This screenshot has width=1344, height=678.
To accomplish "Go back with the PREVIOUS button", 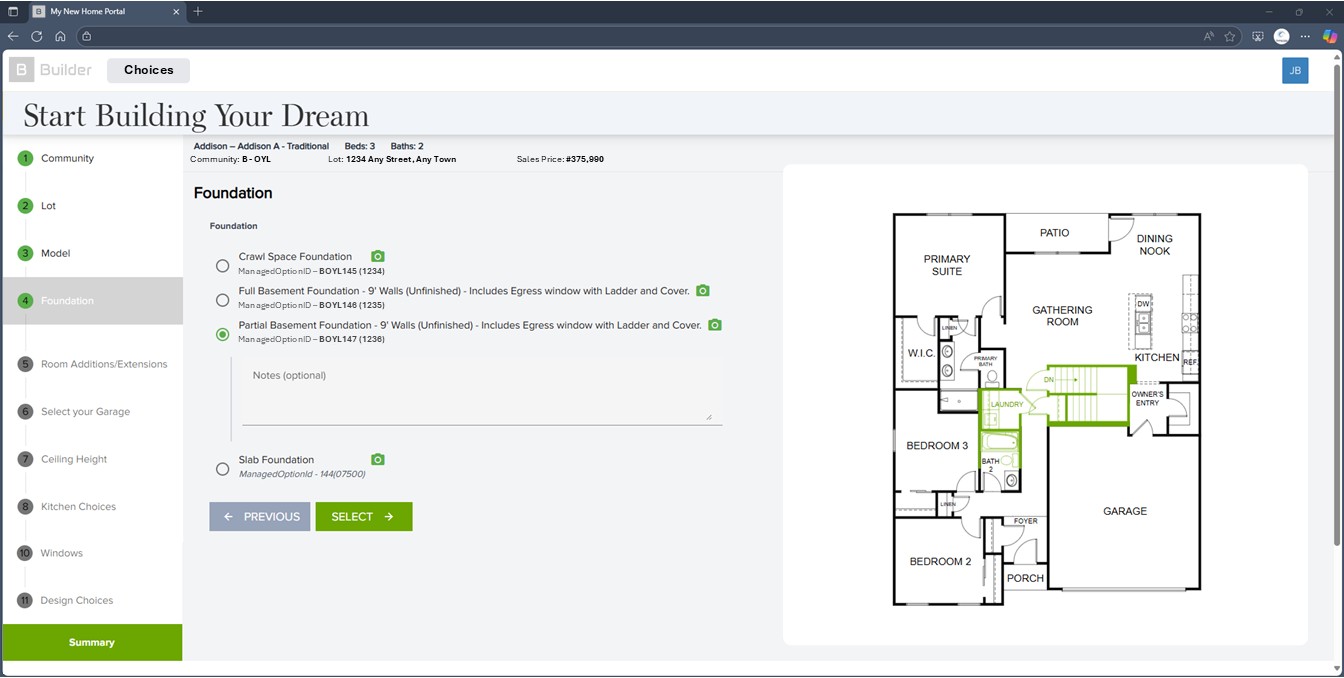I will click(260, 517).
